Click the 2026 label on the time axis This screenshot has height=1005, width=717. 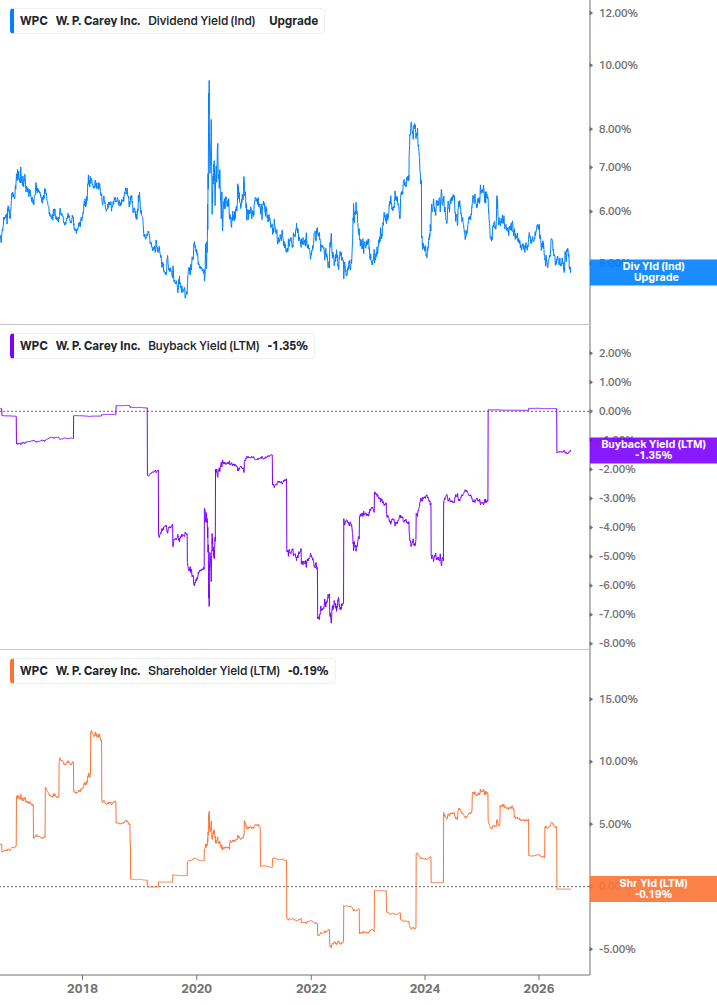540,988
